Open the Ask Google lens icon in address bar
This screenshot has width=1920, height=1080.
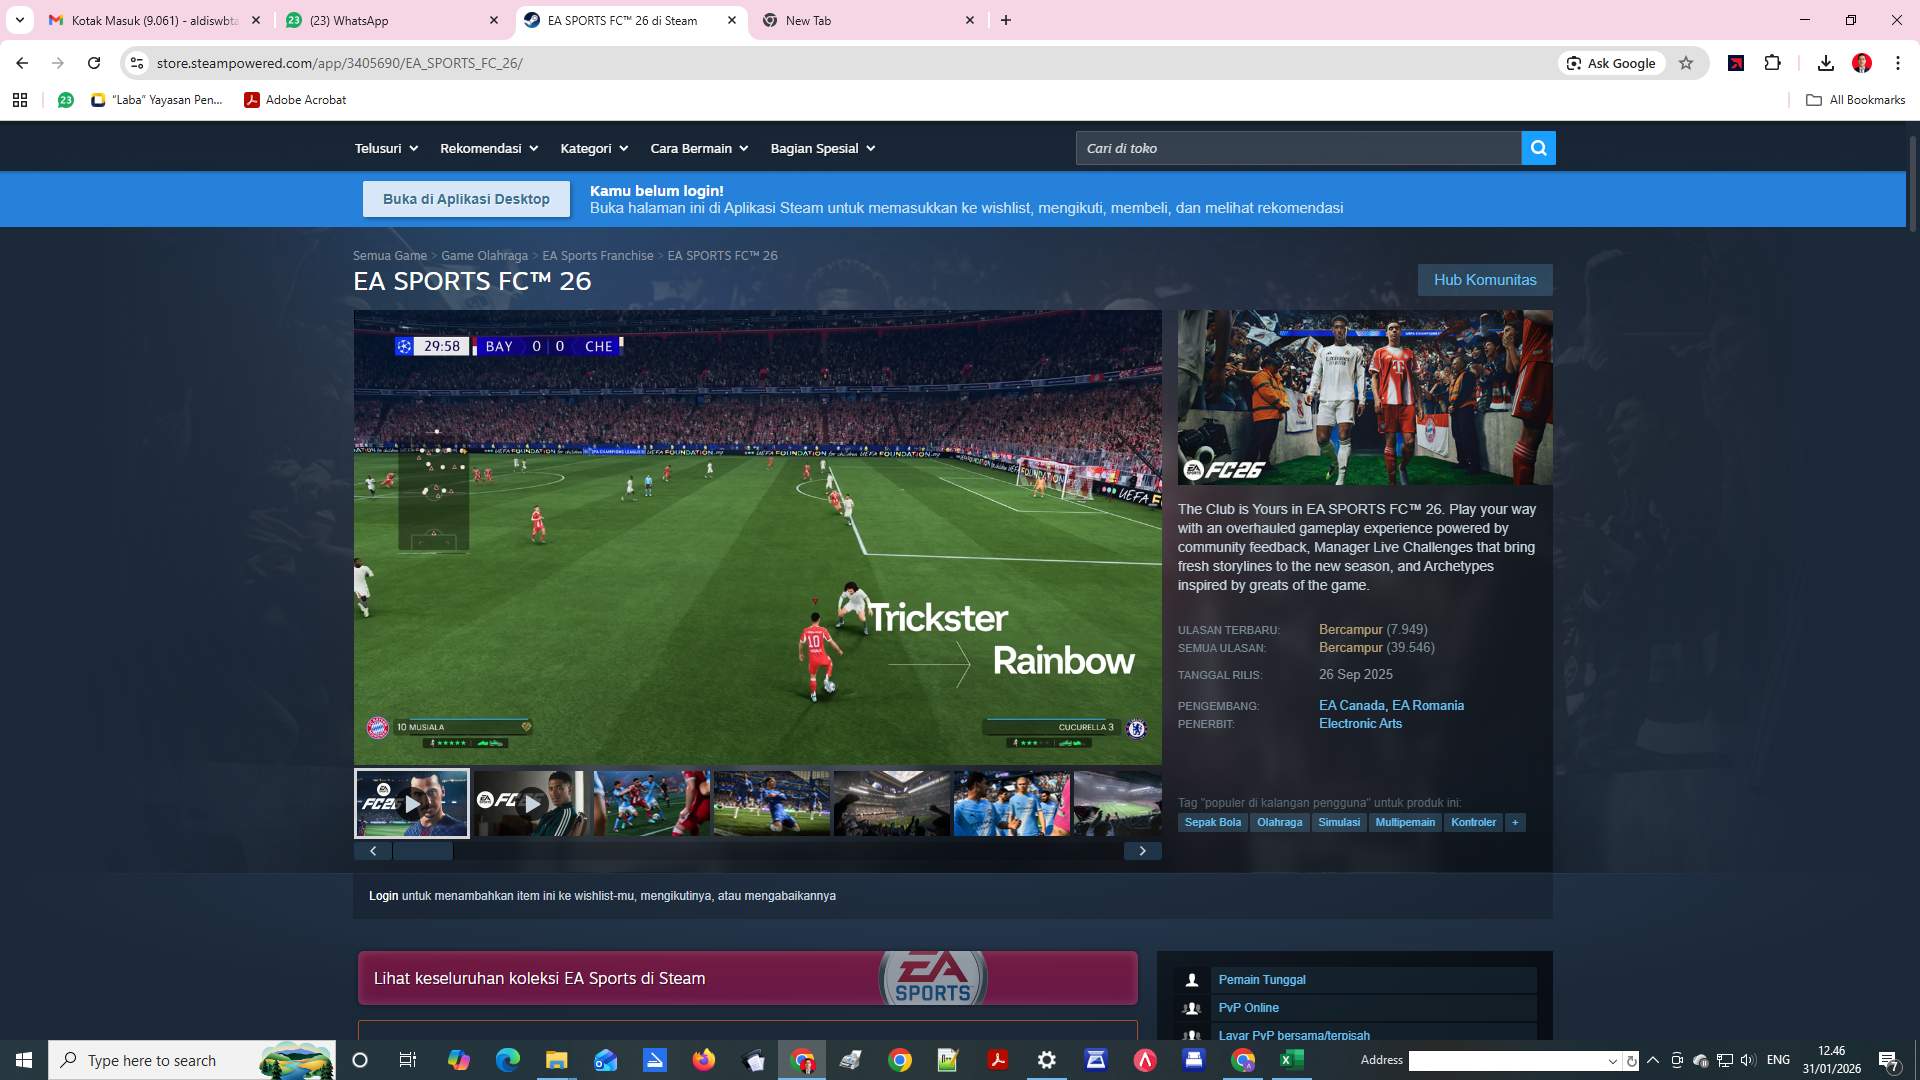click(1573, 63)
